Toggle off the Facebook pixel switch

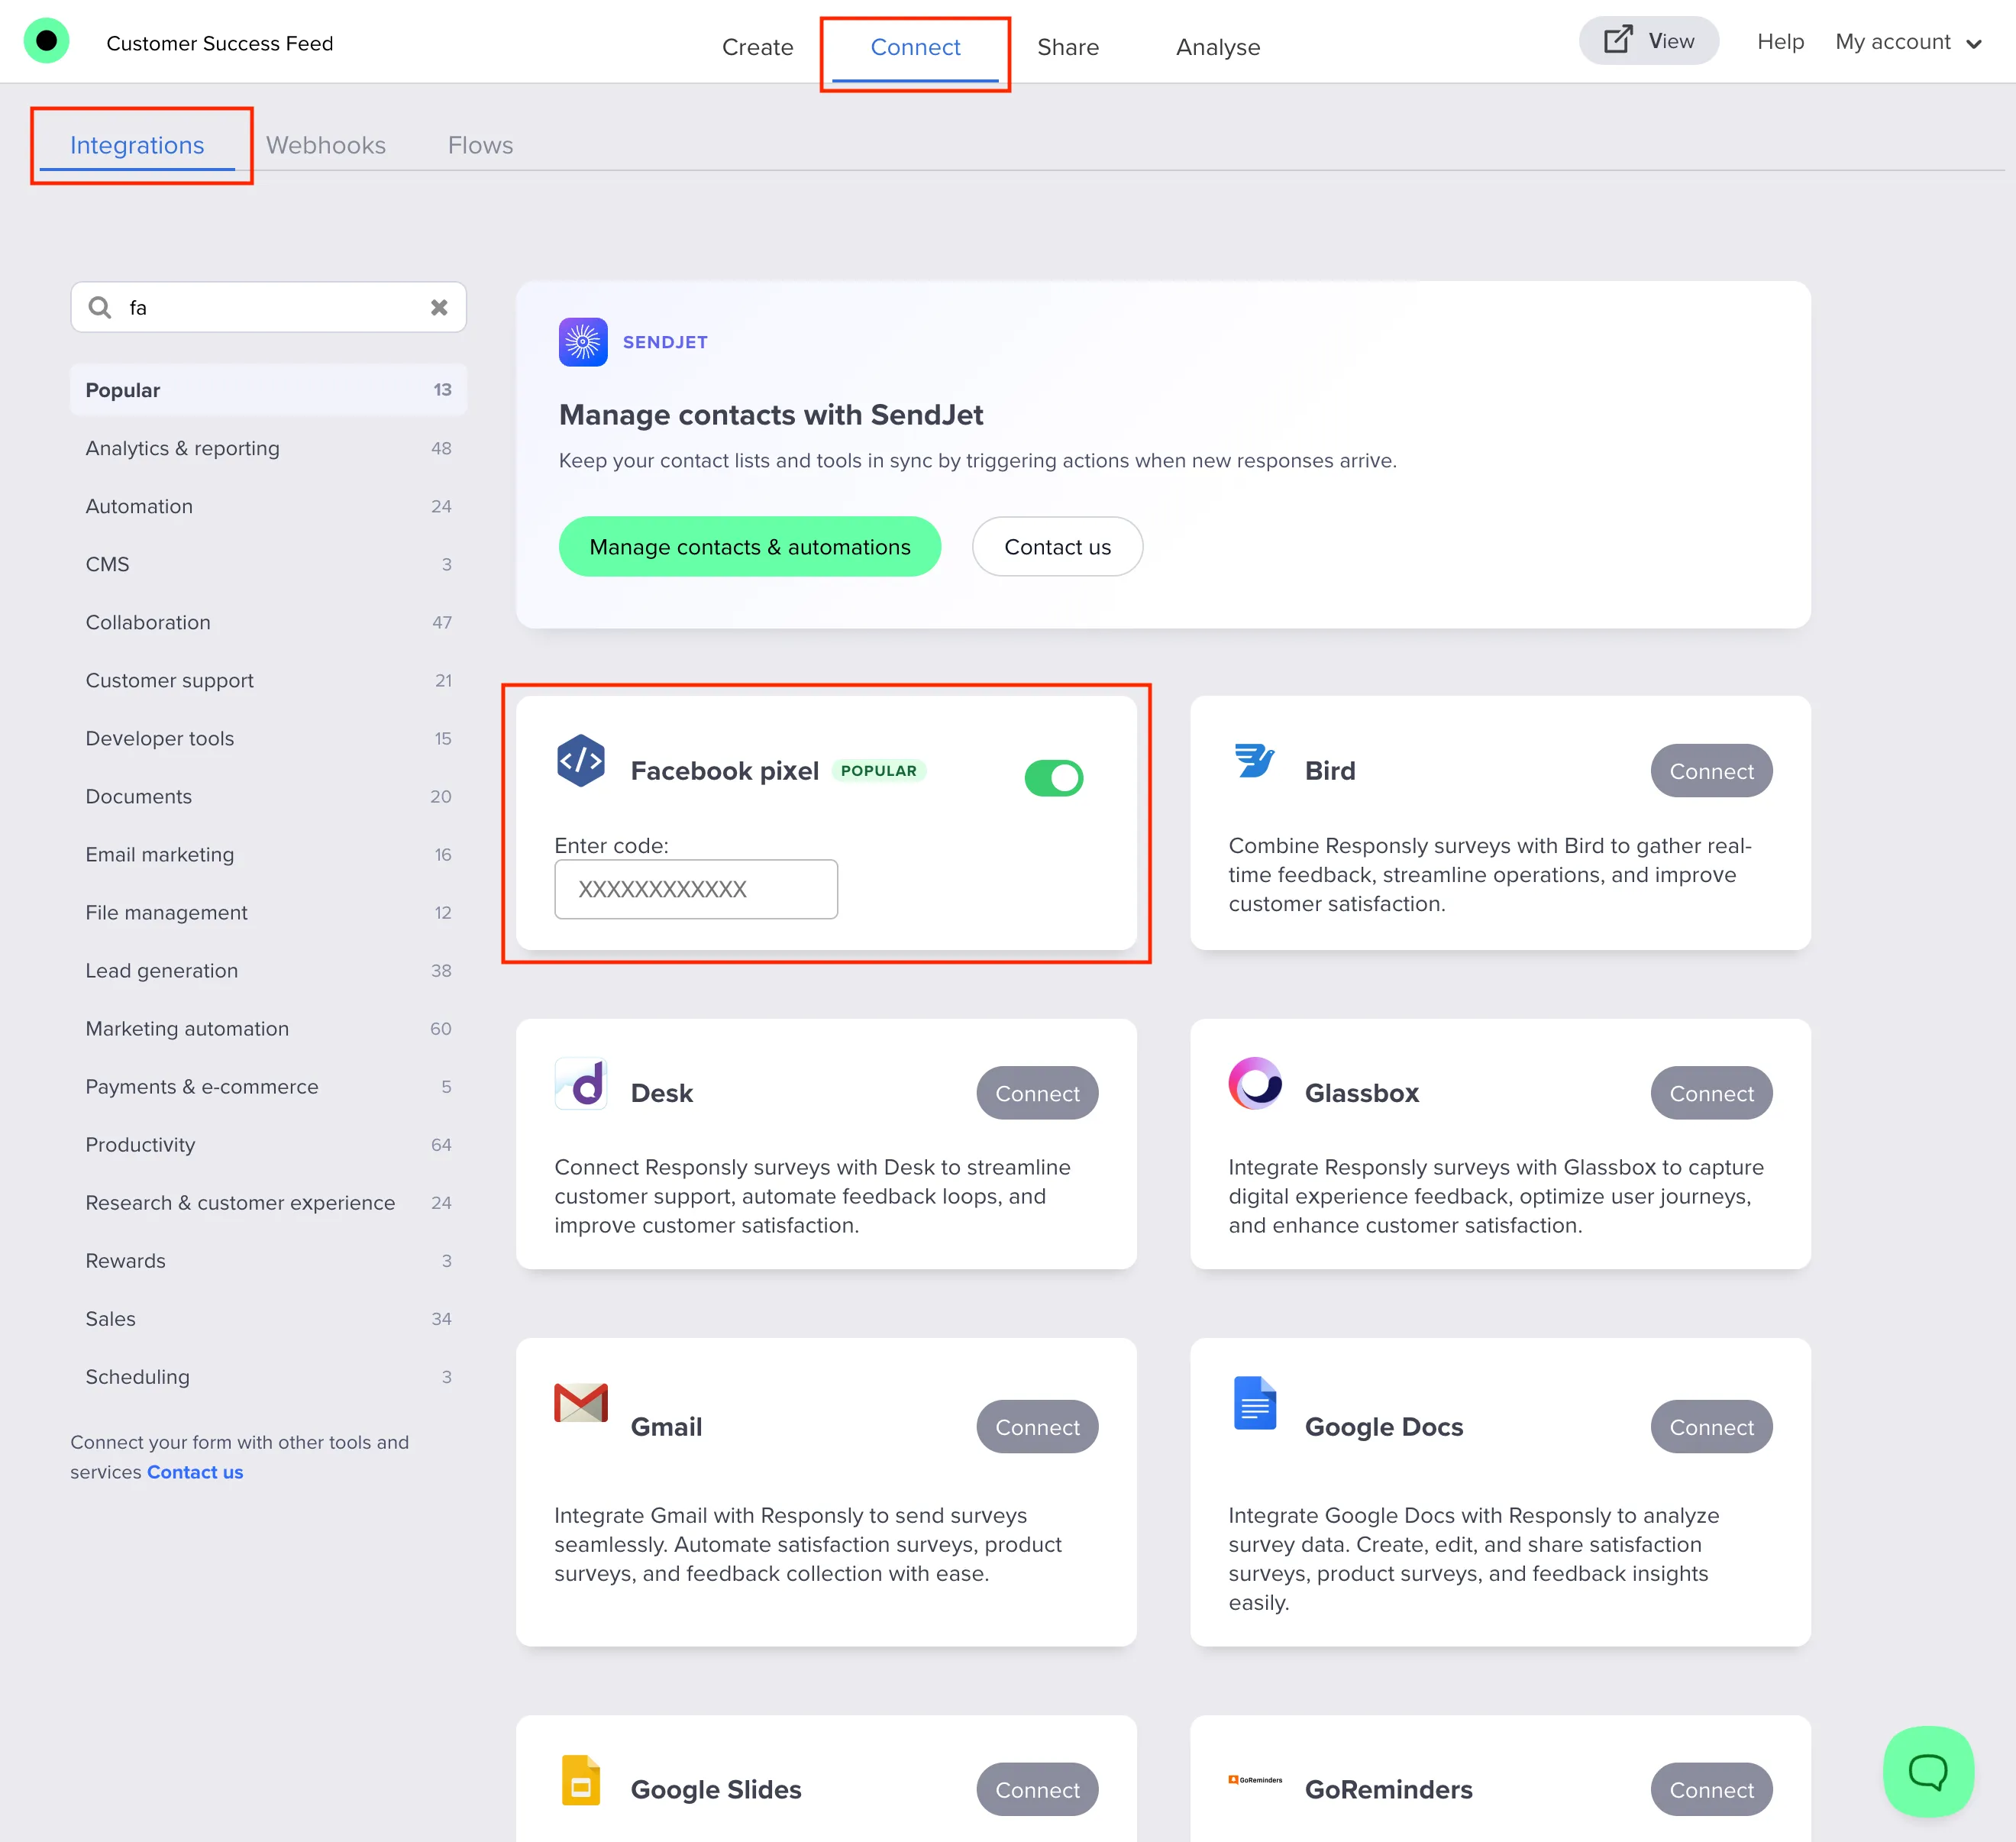(1054, 778)
